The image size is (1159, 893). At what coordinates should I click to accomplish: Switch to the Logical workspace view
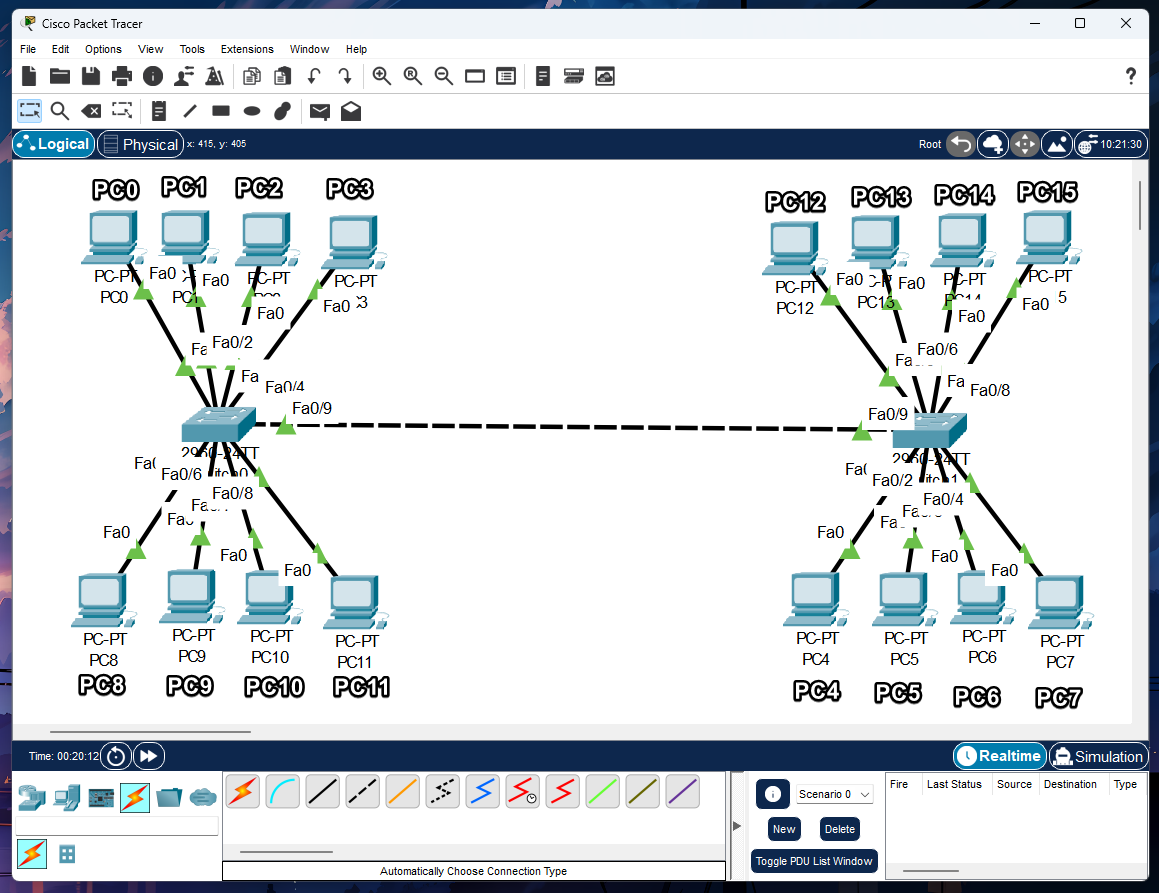pyautogui.click(x=54, y=144)
